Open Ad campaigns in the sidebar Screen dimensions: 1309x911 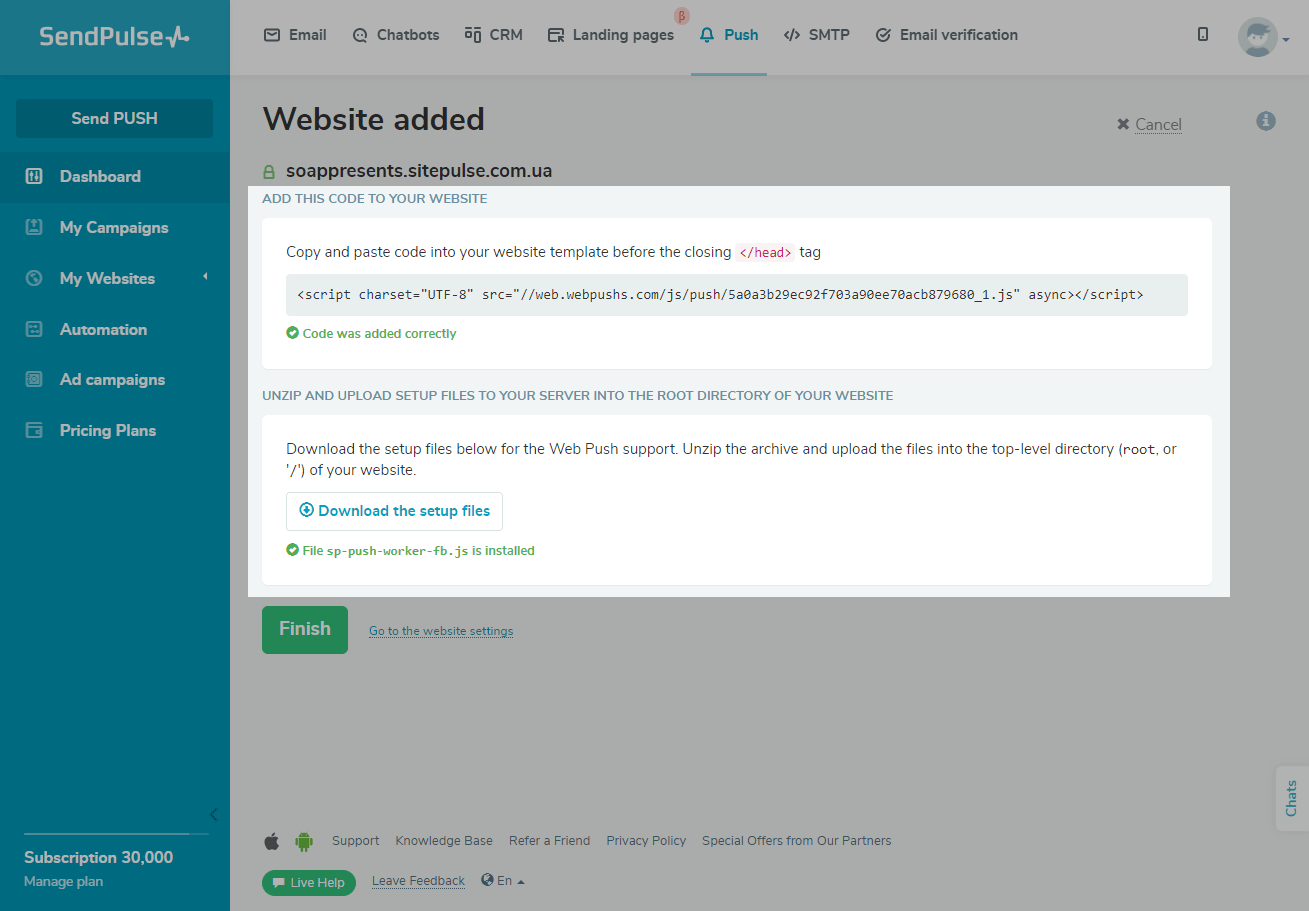(x=115, y=380)
